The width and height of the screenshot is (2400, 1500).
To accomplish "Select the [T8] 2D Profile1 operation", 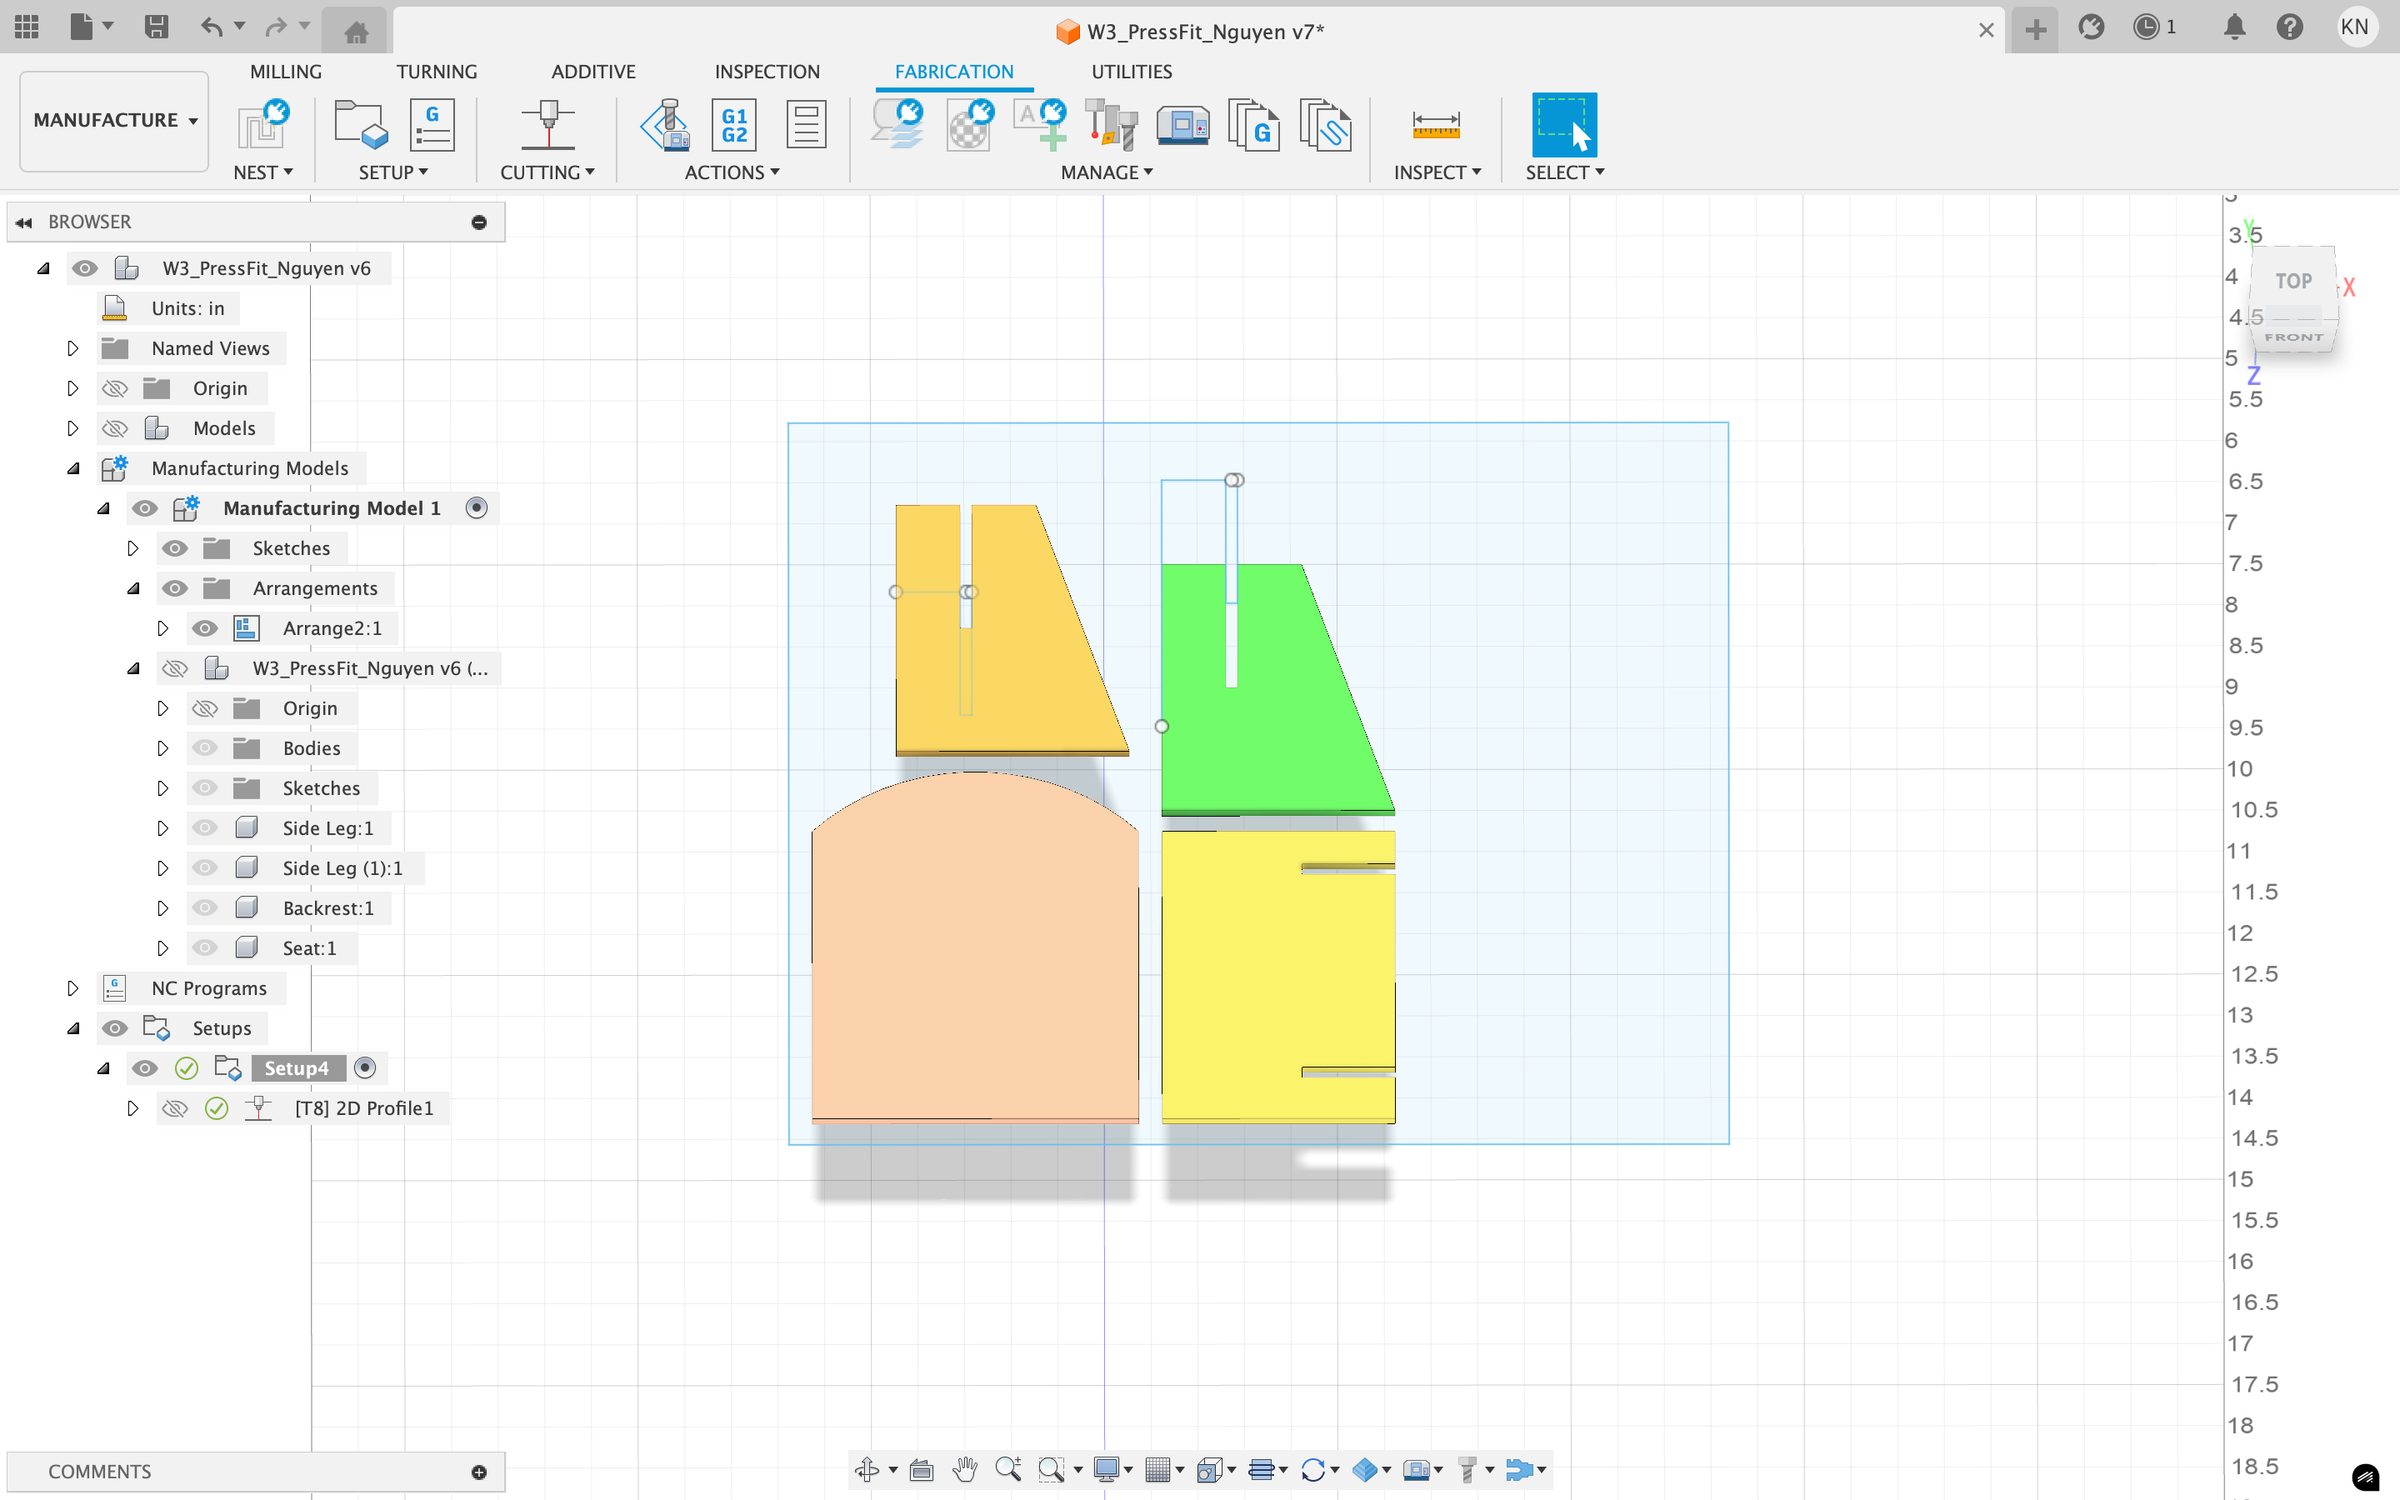I will click(363, 1108).
